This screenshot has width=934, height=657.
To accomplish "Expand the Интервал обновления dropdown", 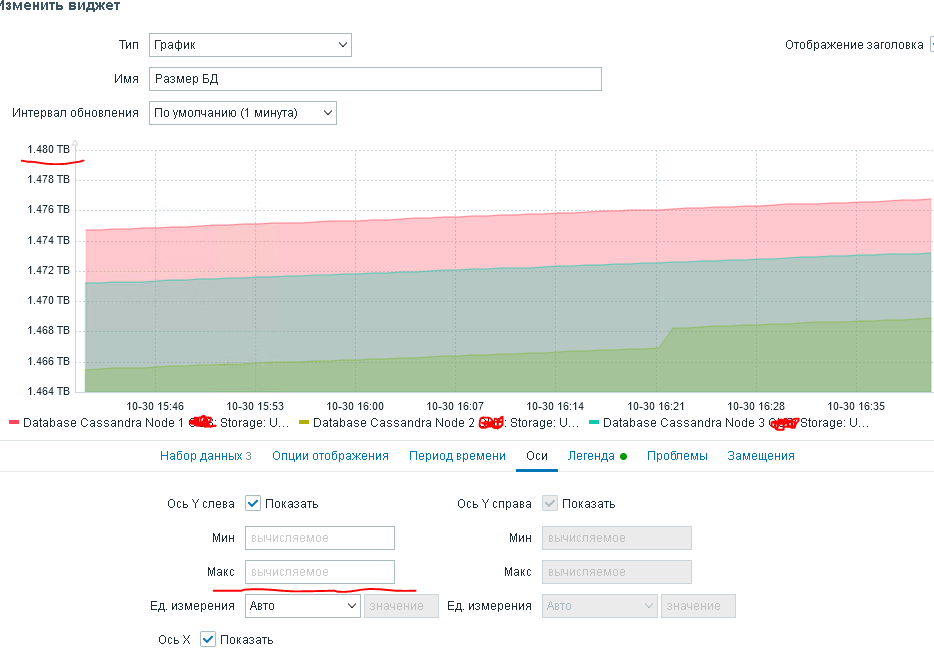I will click(x=243, y=113).
